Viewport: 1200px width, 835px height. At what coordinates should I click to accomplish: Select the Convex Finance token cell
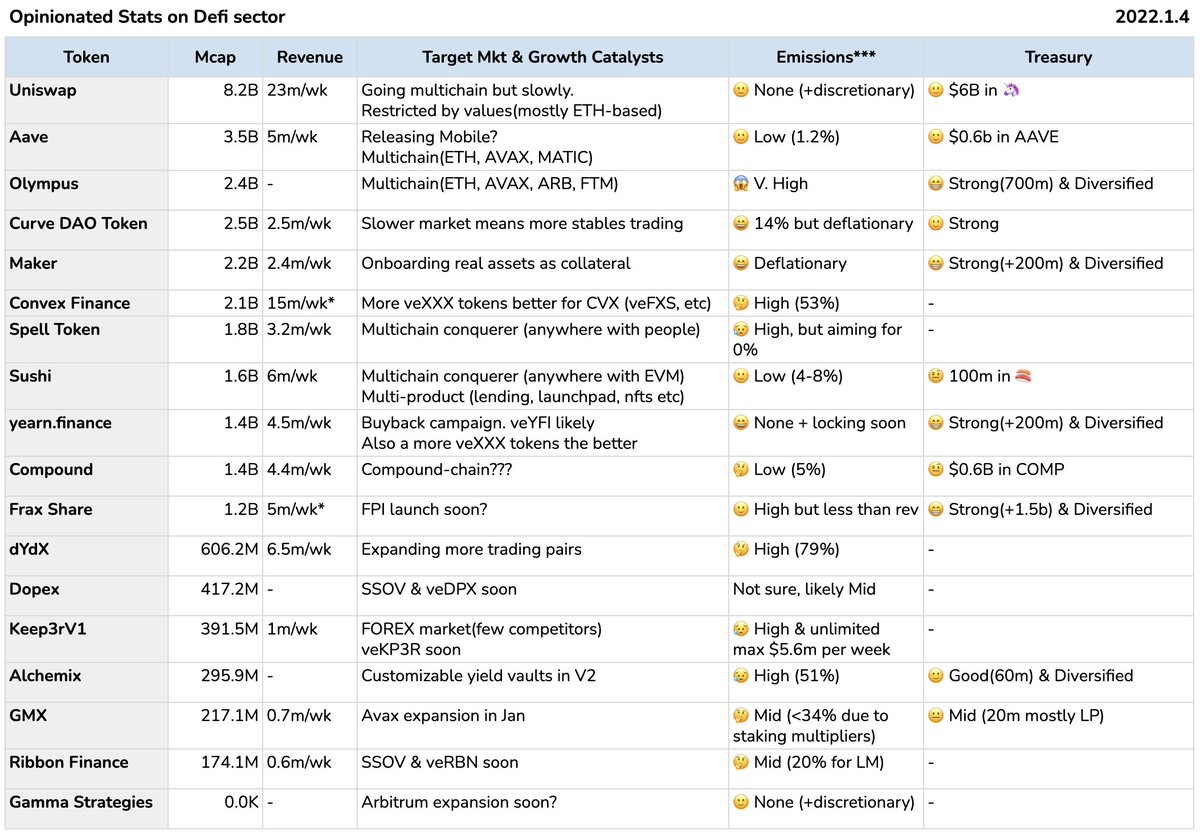[x=86, y=303]
